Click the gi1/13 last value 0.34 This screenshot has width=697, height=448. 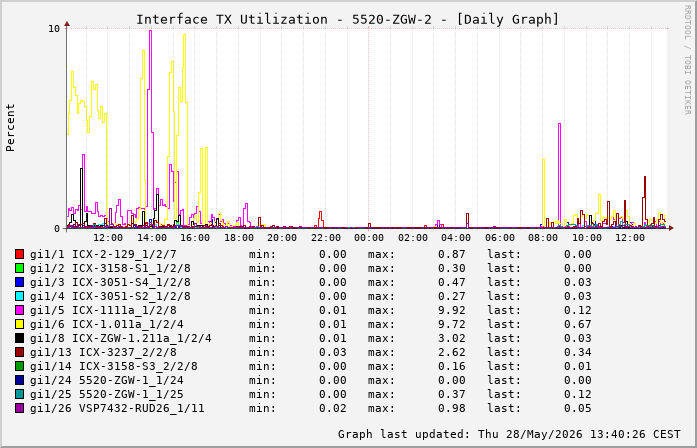(578, 352)
